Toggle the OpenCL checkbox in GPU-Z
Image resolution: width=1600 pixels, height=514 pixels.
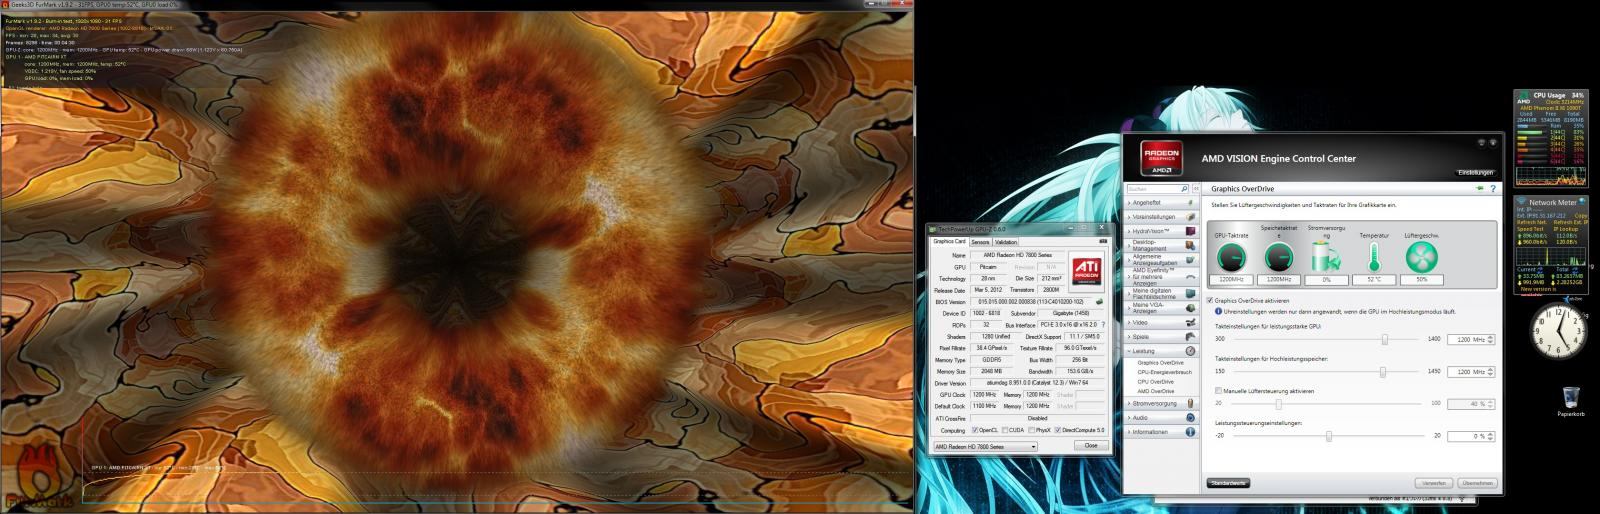pos(976,430)
